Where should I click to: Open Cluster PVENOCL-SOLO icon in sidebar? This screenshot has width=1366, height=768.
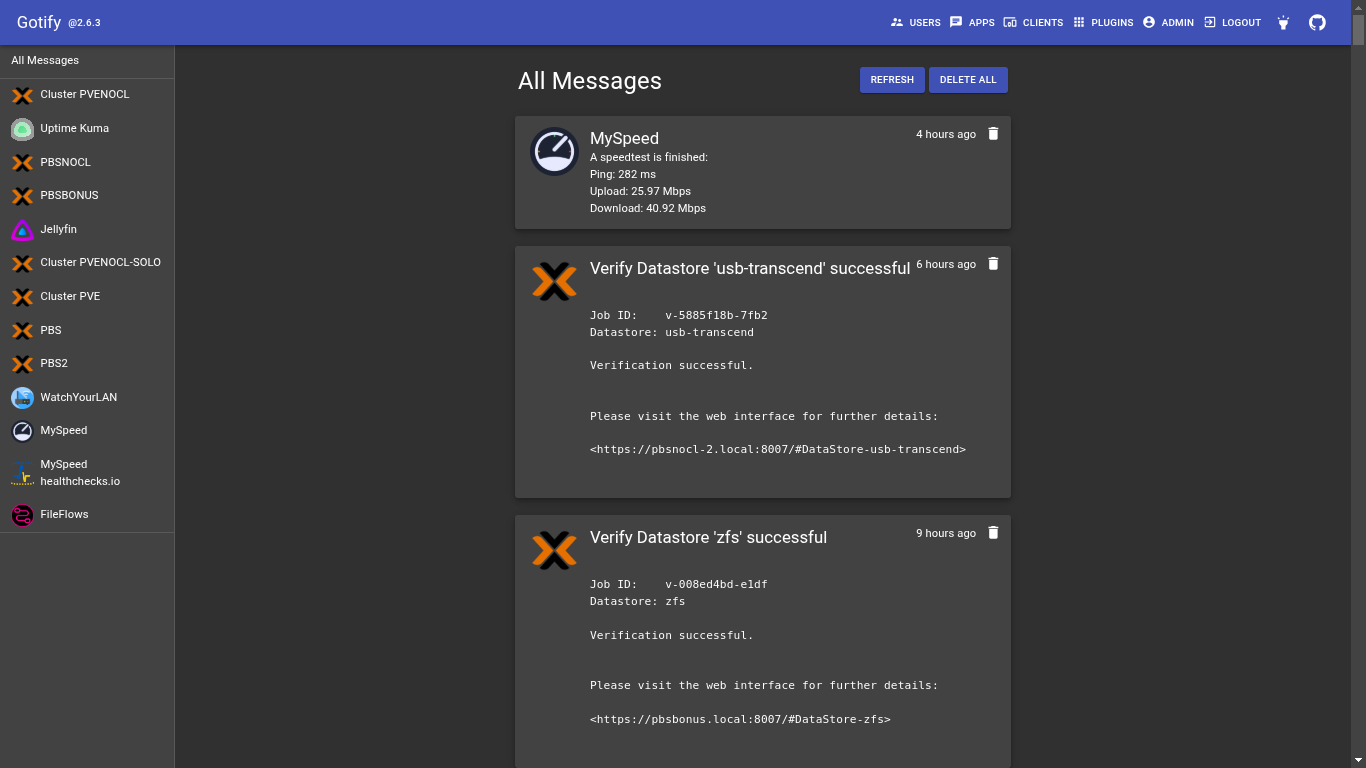pos(22,263)
